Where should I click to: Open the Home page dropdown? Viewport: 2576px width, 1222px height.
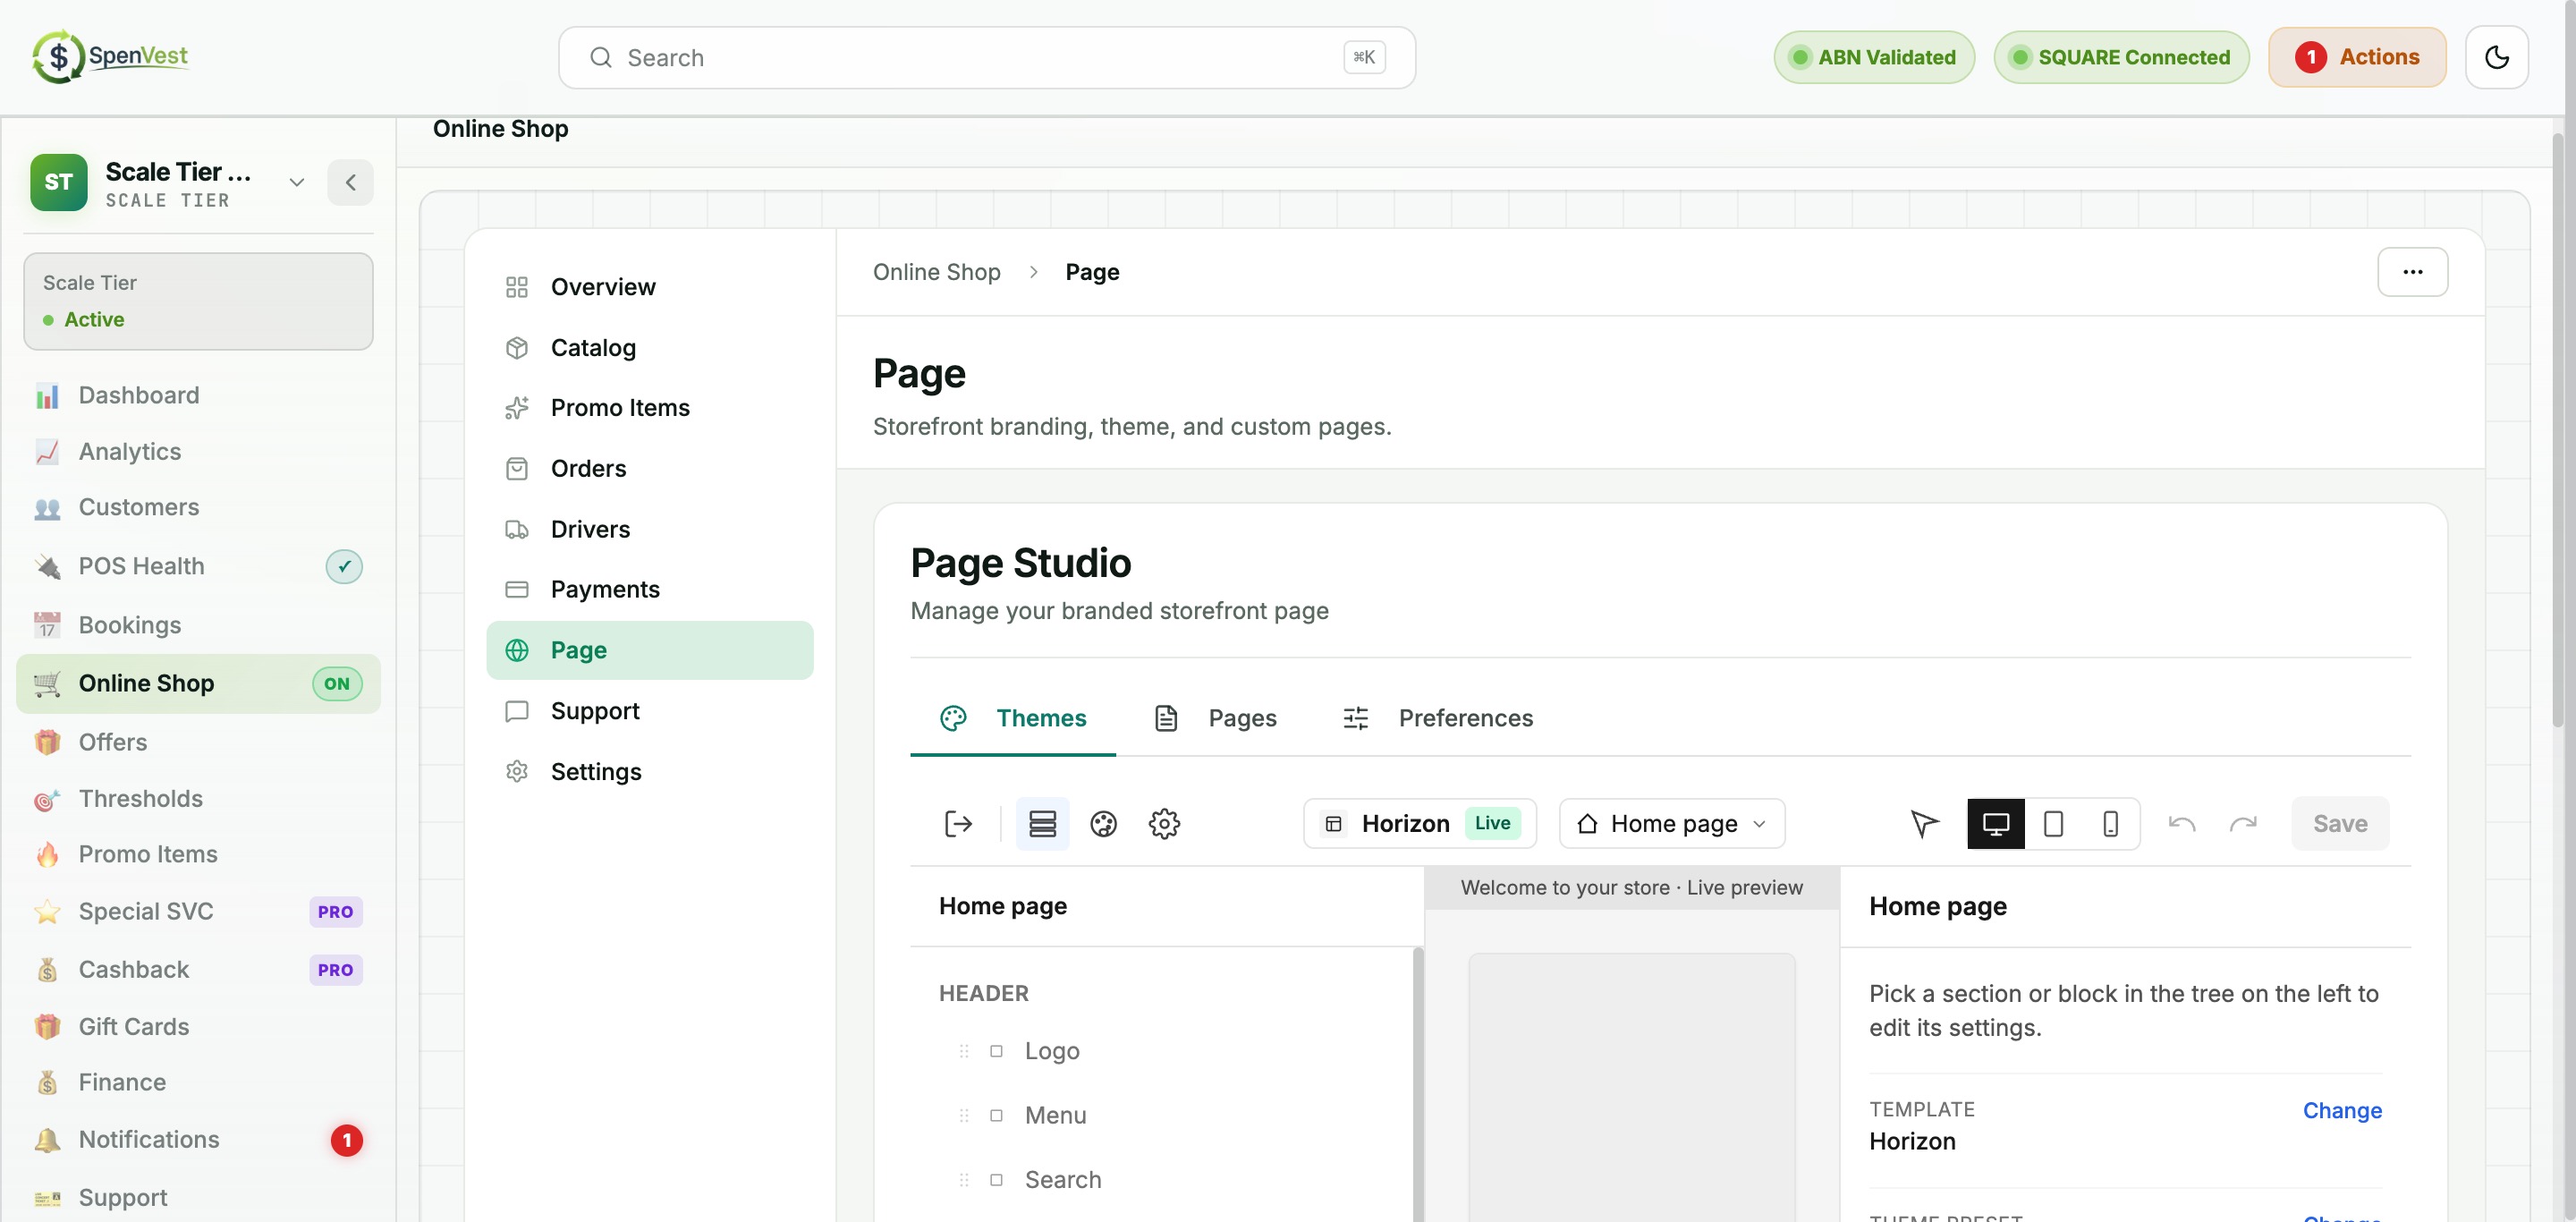pos(1672,823)
